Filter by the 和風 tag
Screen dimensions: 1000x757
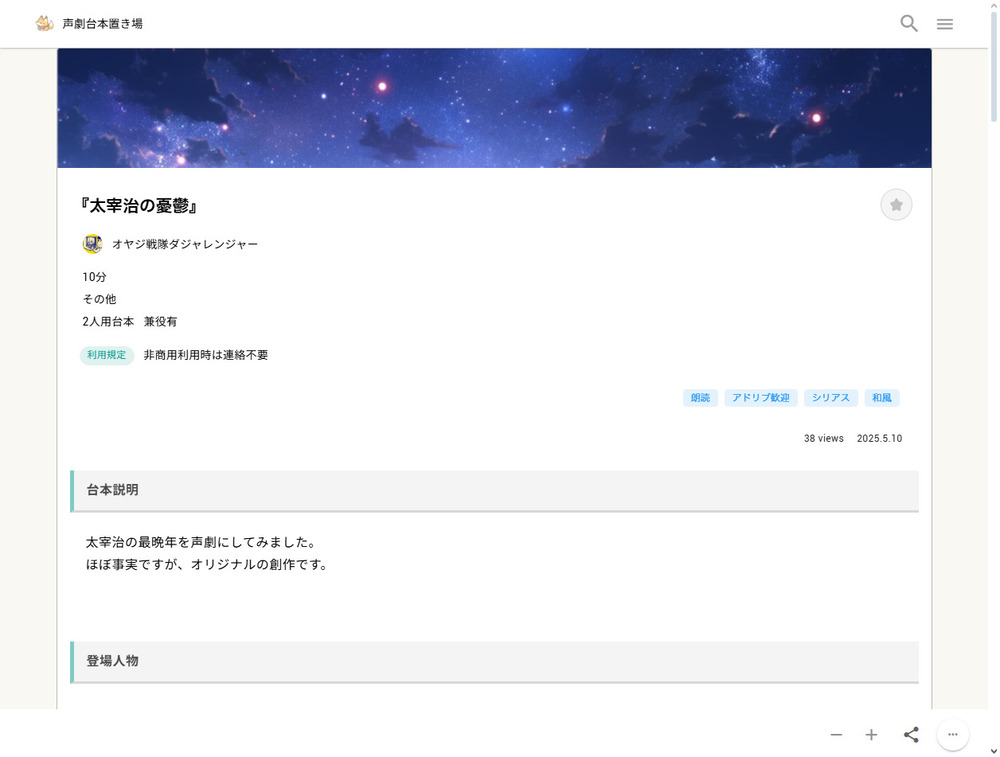tap(881, 398)
